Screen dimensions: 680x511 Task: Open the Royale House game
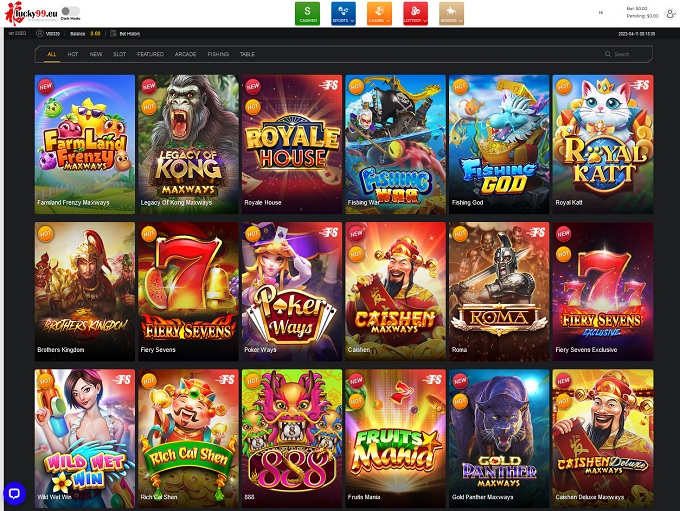click(292, 144)
